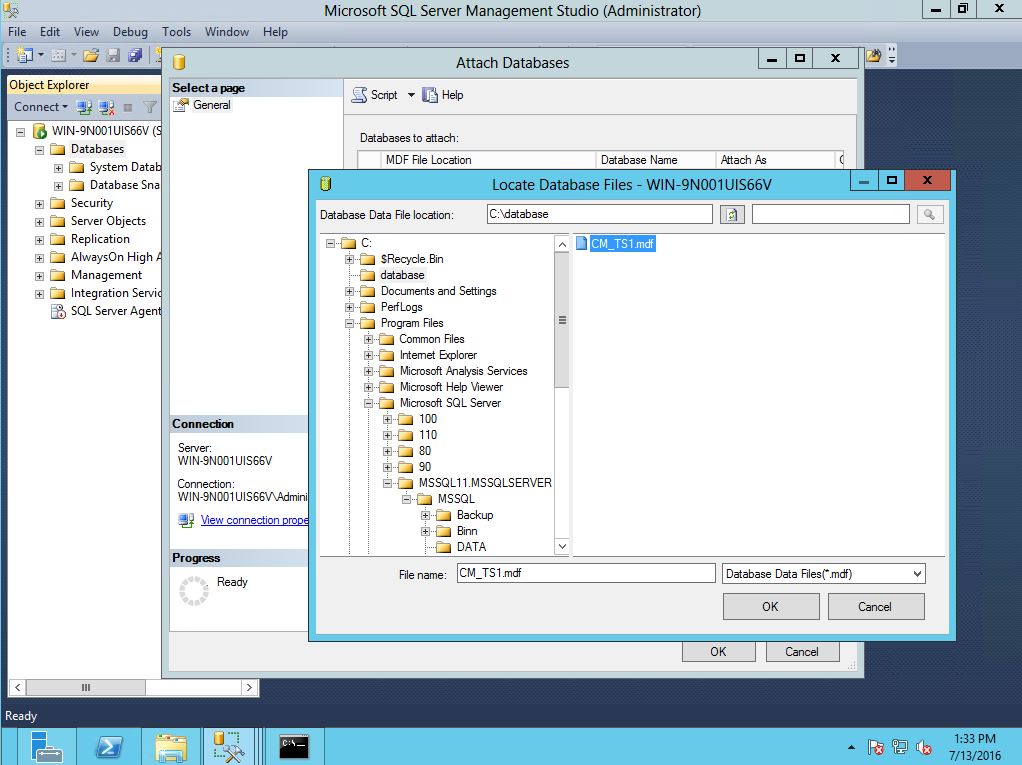Open the Window menu
The width and height of the screenshot is (1022, 765).
(x=226, y=31)
